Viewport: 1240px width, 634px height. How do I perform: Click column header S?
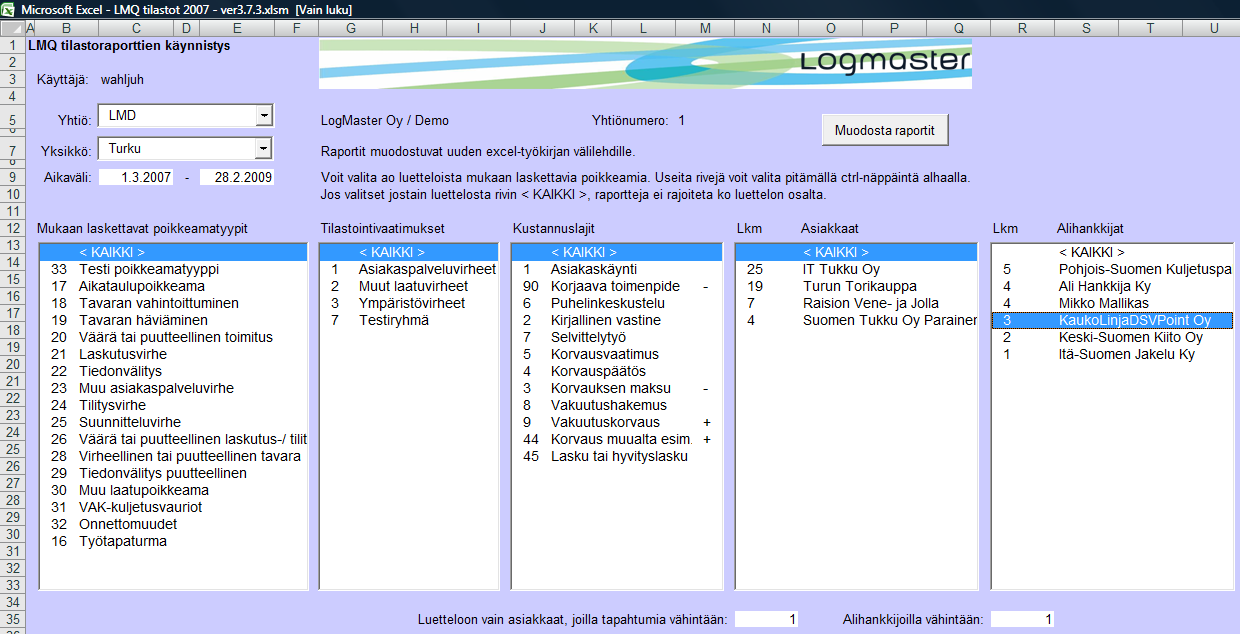1086,28
